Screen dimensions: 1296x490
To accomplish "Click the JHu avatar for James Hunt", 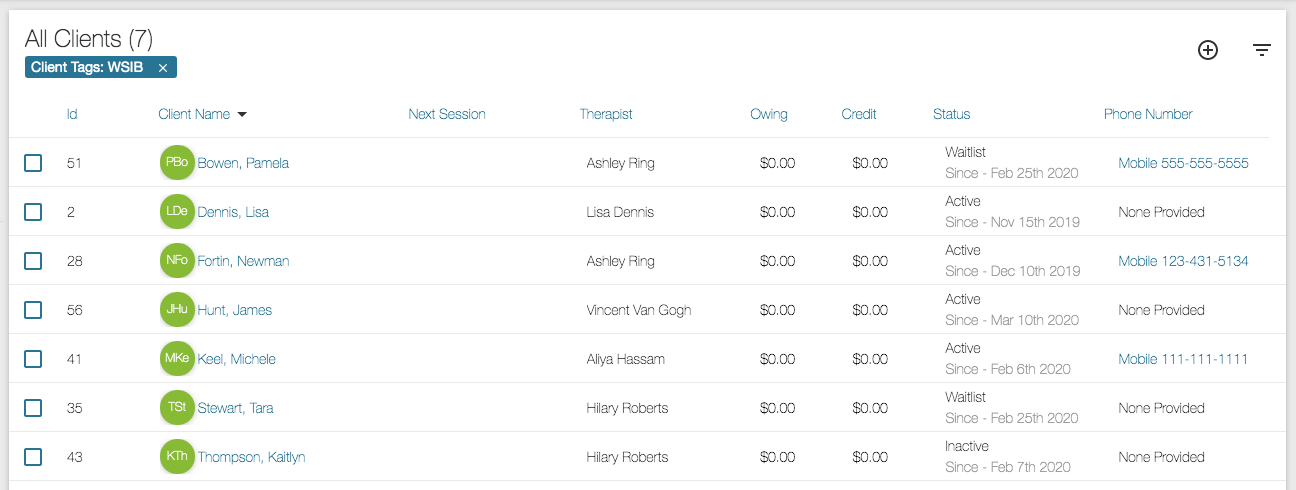I will 177,310.
